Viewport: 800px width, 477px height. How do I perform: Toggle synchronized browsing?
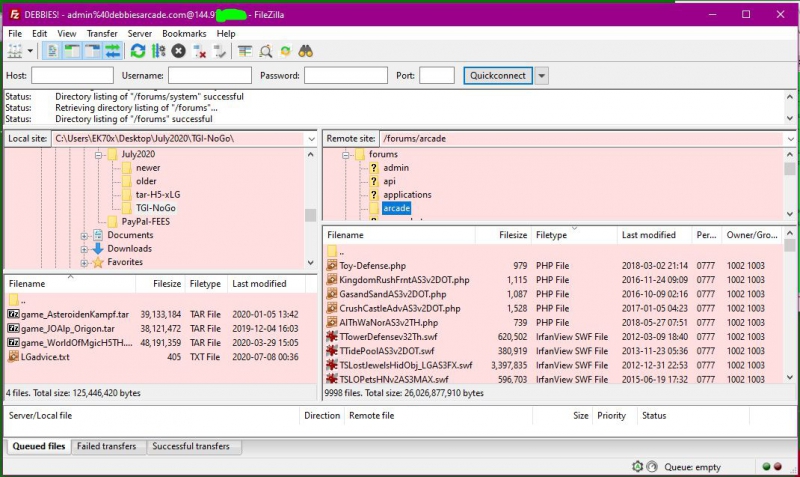coord(285,51)
